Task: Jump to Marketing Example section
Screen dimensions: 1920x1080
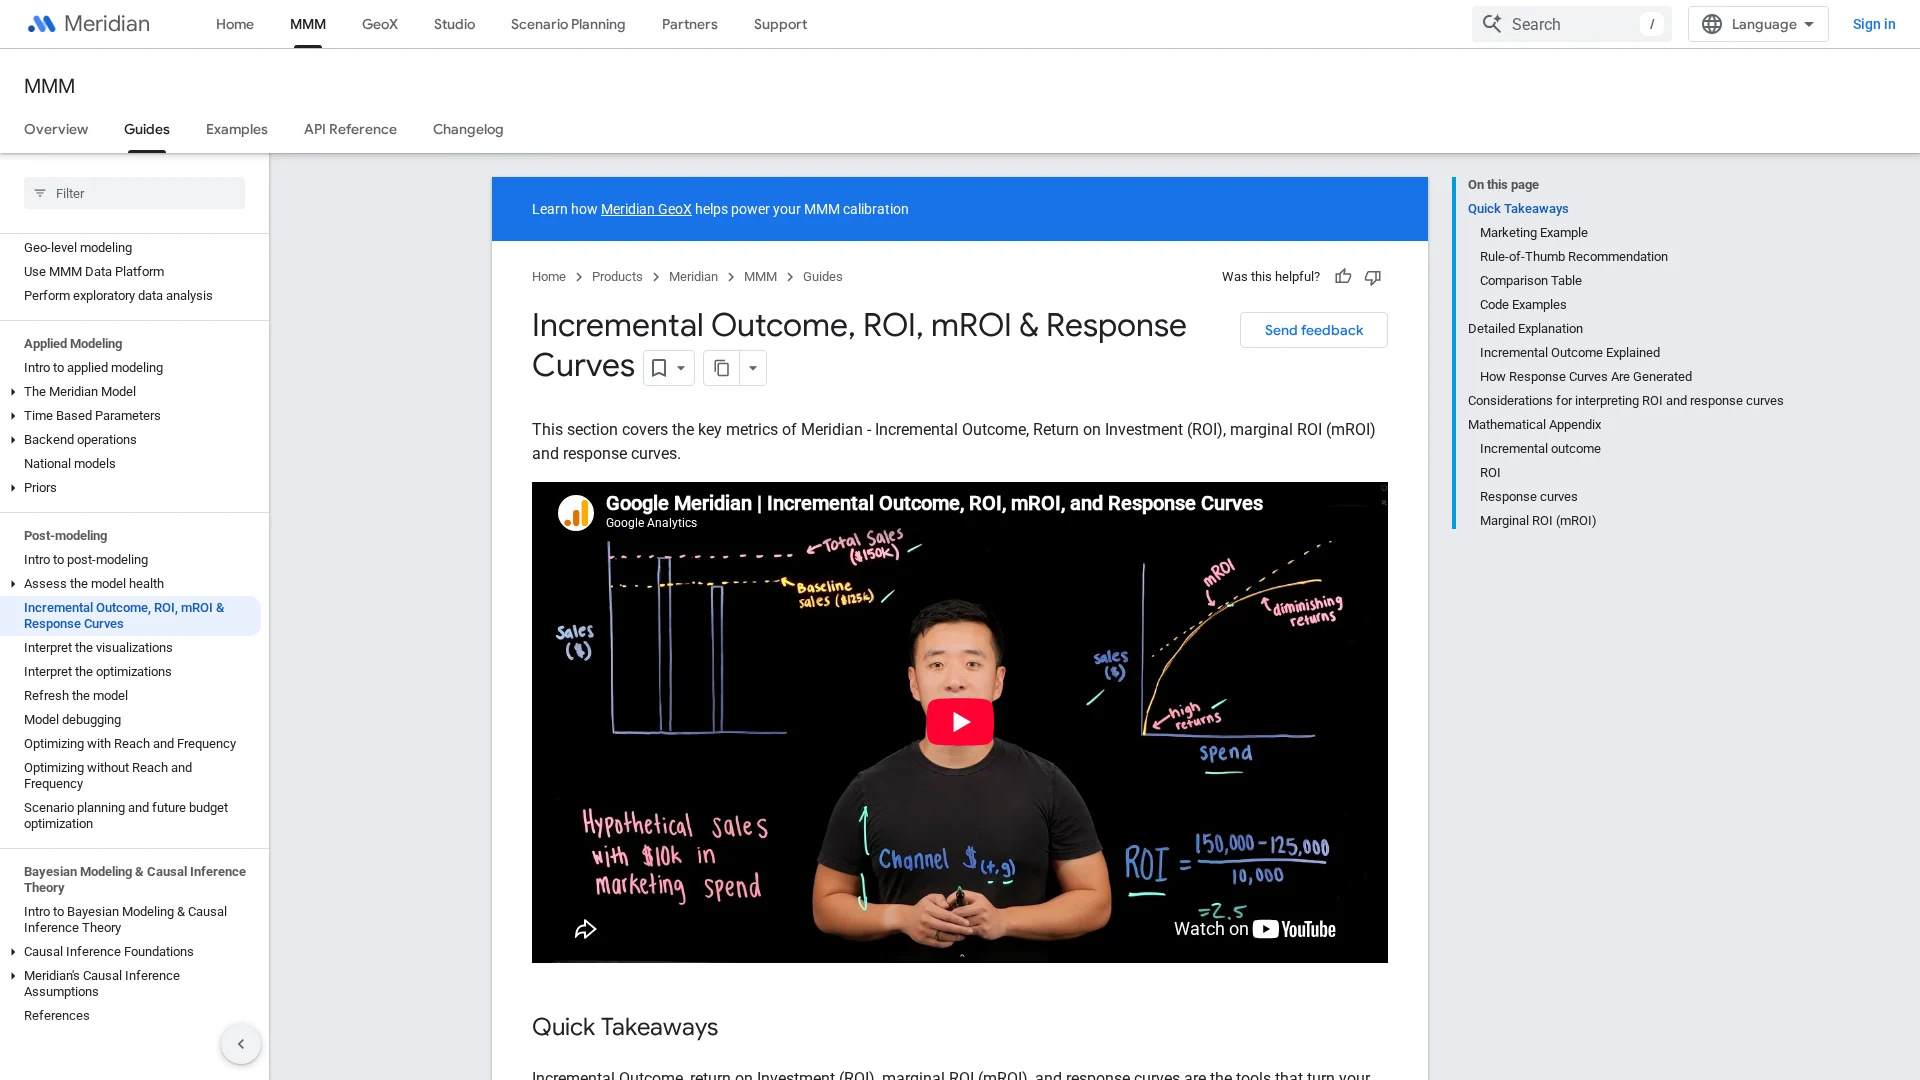Action: (1534, 233)
